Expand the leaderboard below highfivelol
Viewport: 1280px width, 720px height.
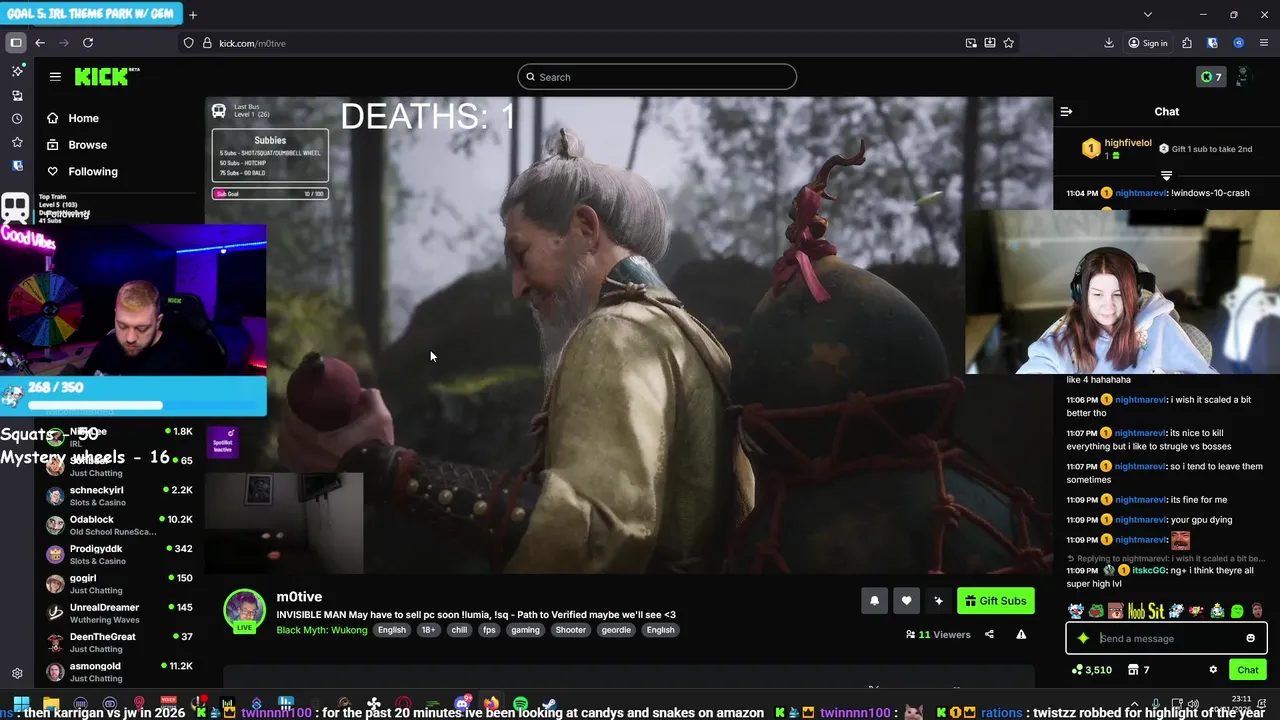pyautogui.click(x=1166, y=176)
